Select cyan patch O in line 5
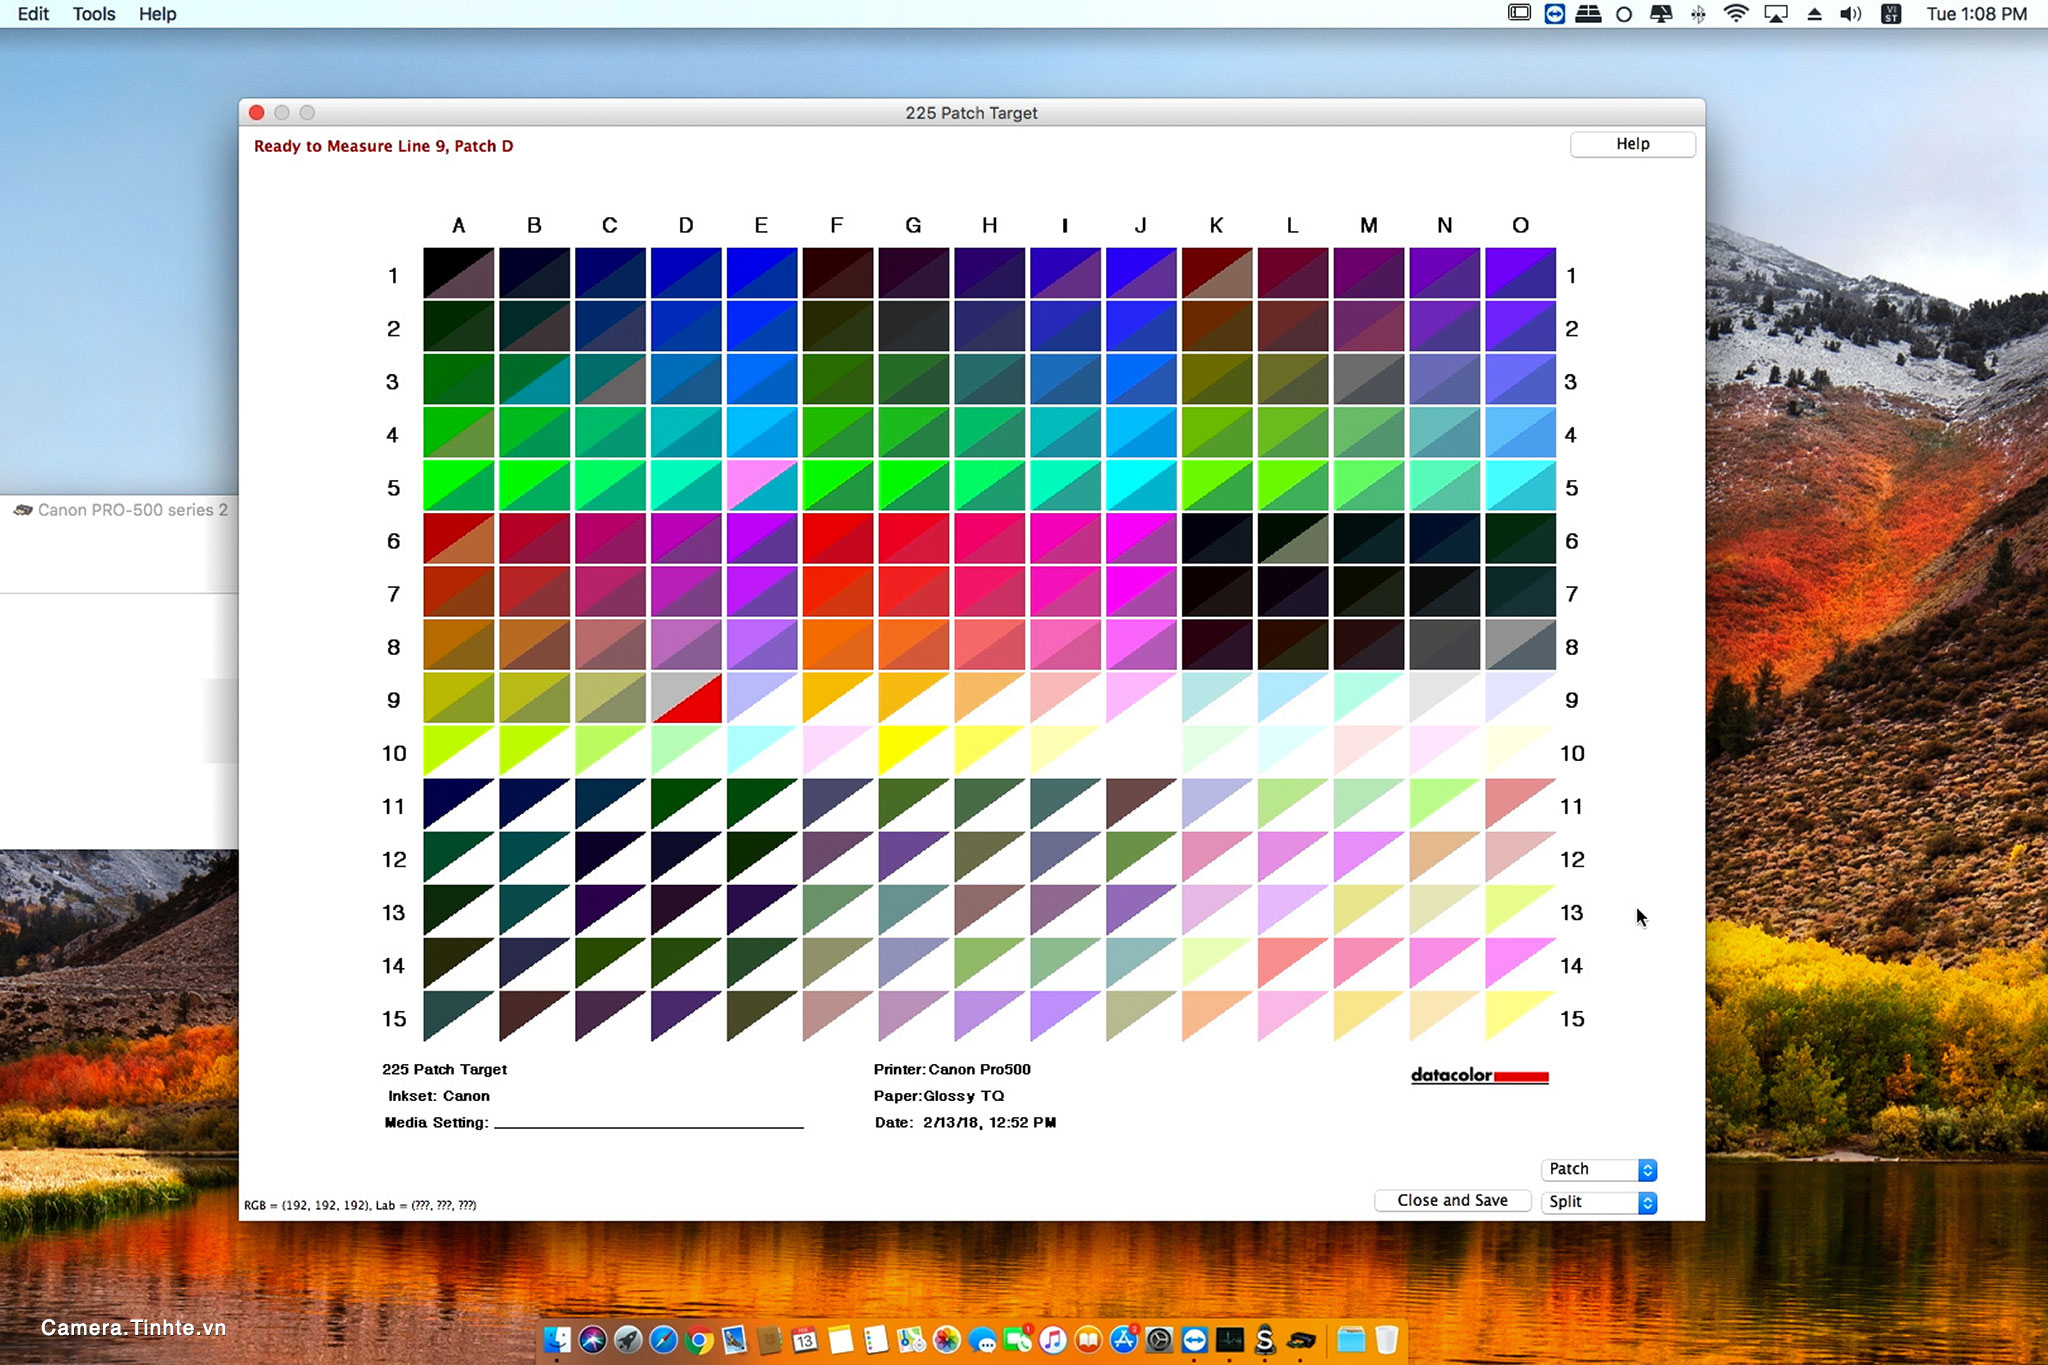Image resolution: width=2048 pixels, height=1365 pixels. 1520,485
